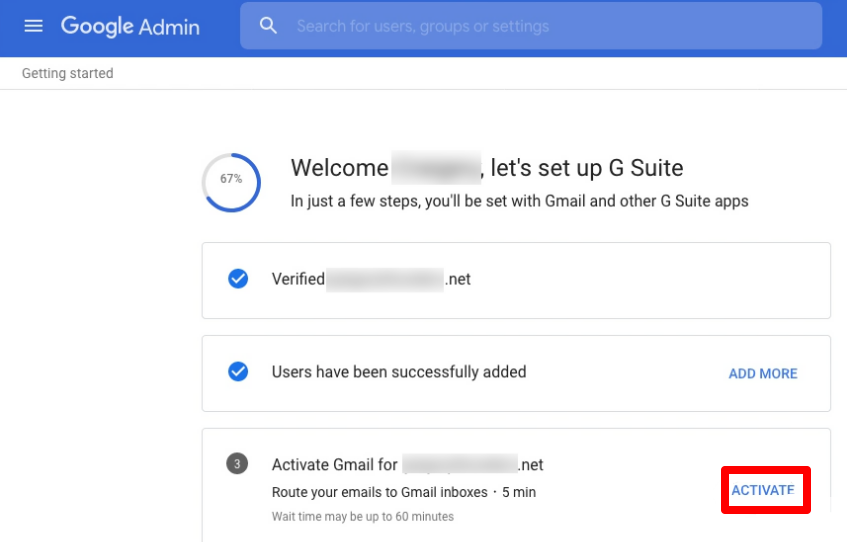Click ADD MORE users link
The image size is (847, 542).
[763, 373]
